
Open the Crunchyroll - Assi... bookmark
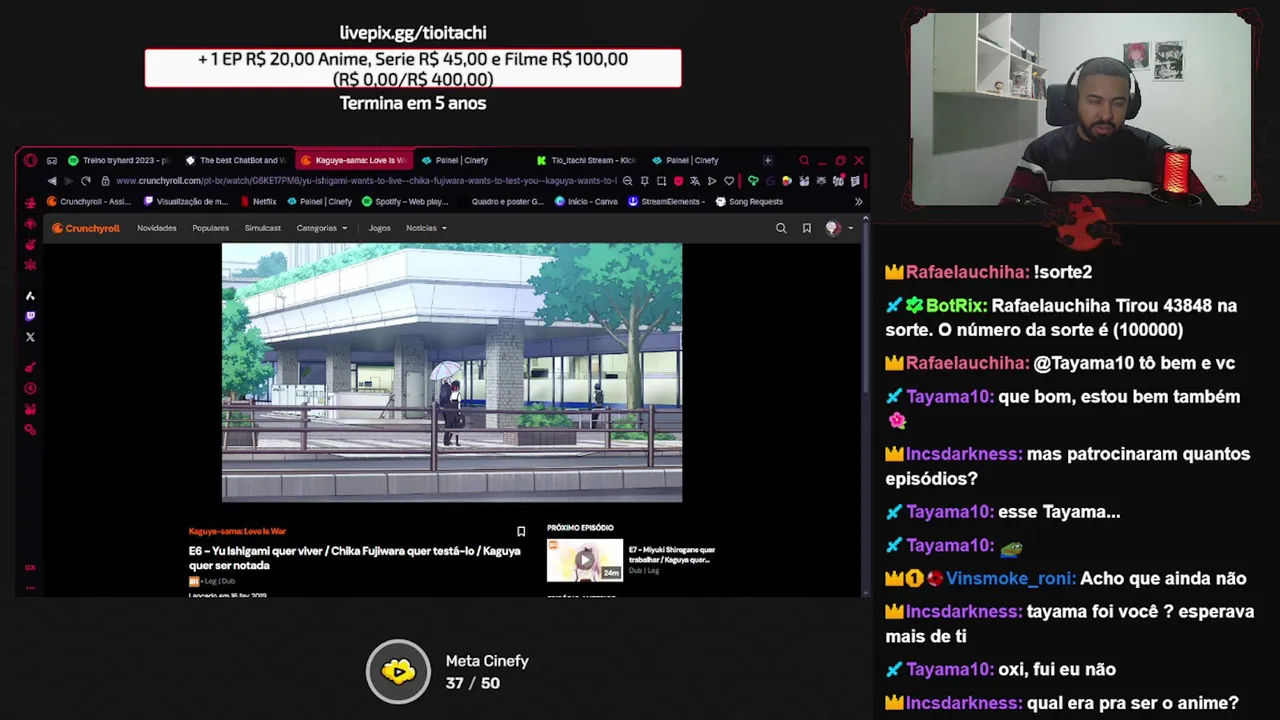click(x=89, y=202)
